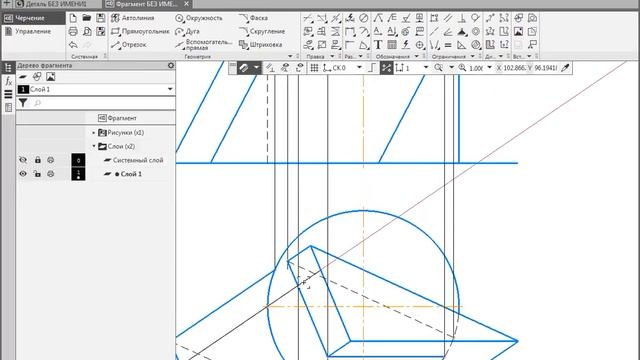Select the Скругление fillet tool
This screenshot has height=360, width=640.
[262, 31]
